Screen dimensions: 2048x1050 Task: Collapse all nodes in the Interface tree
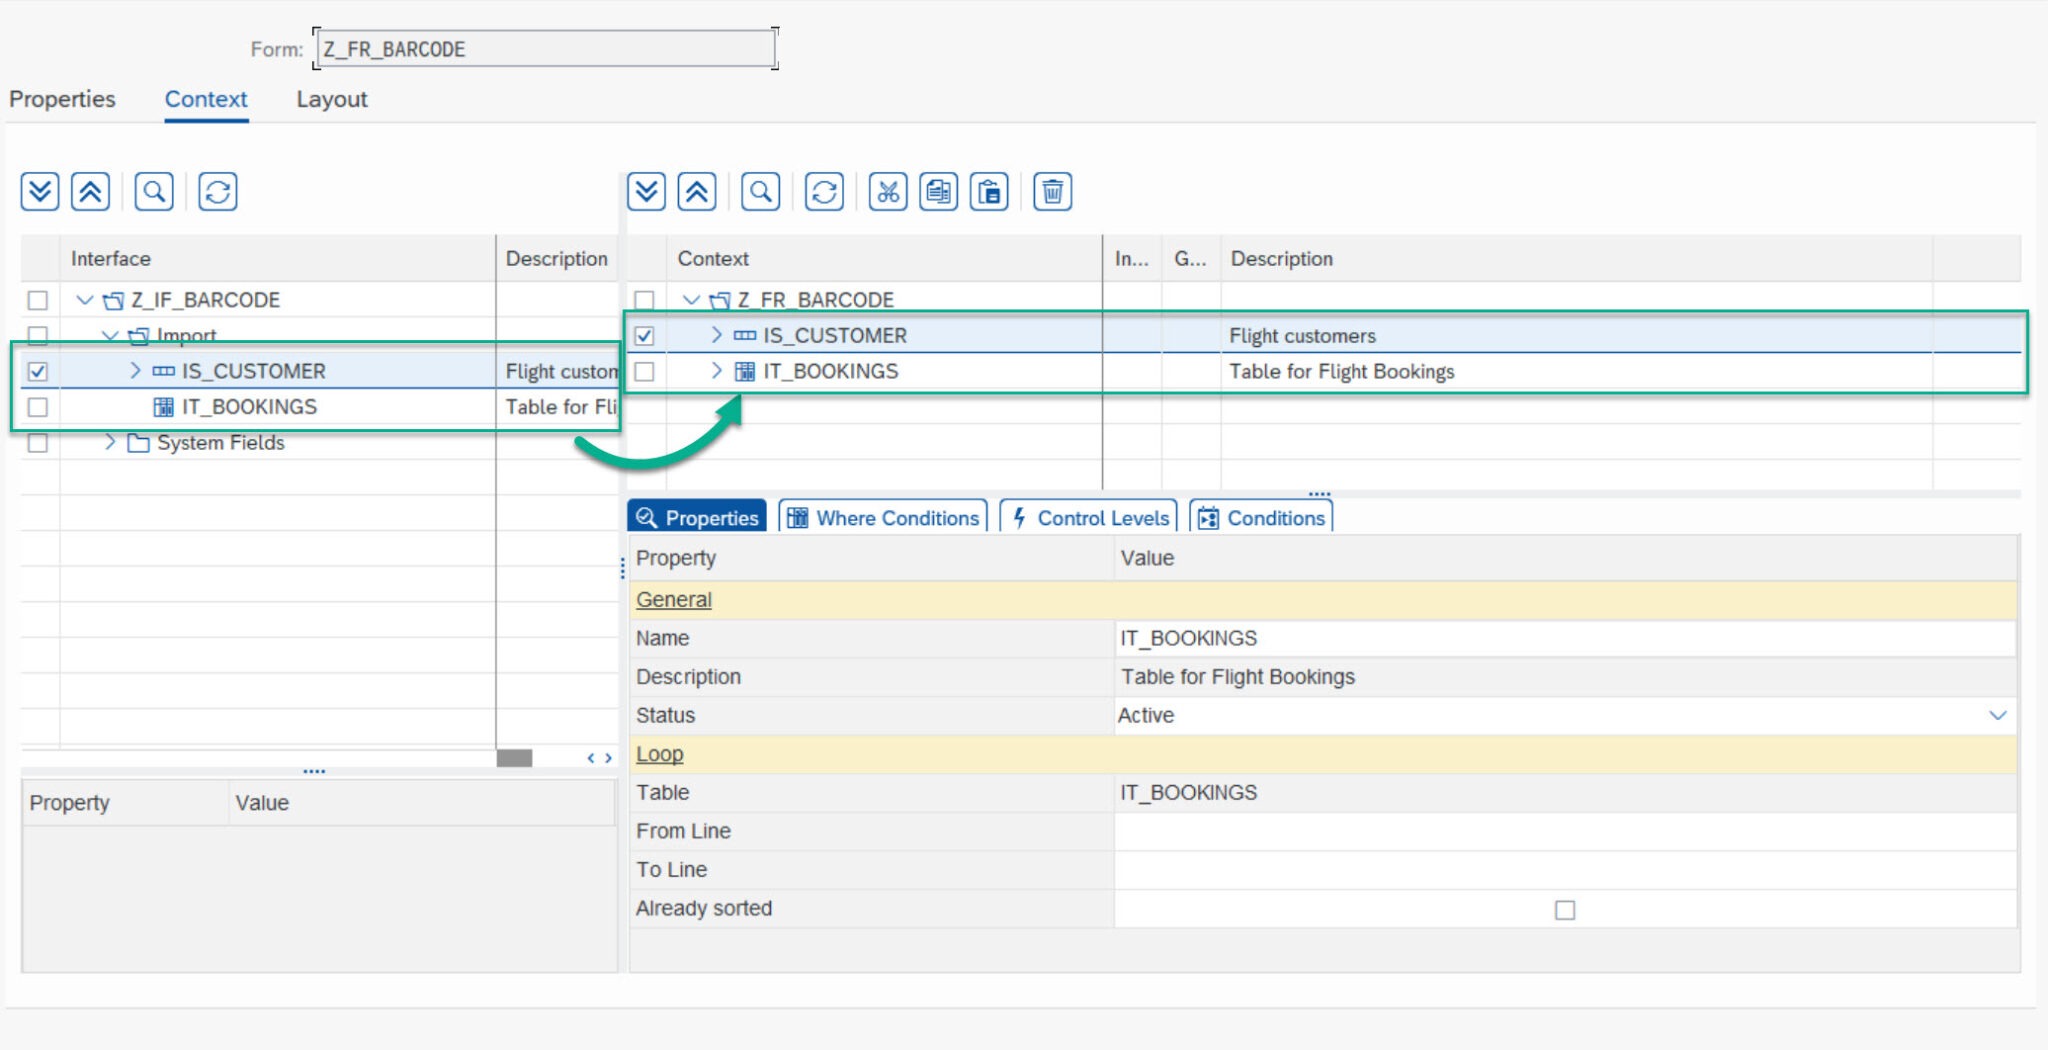point(90,192)
